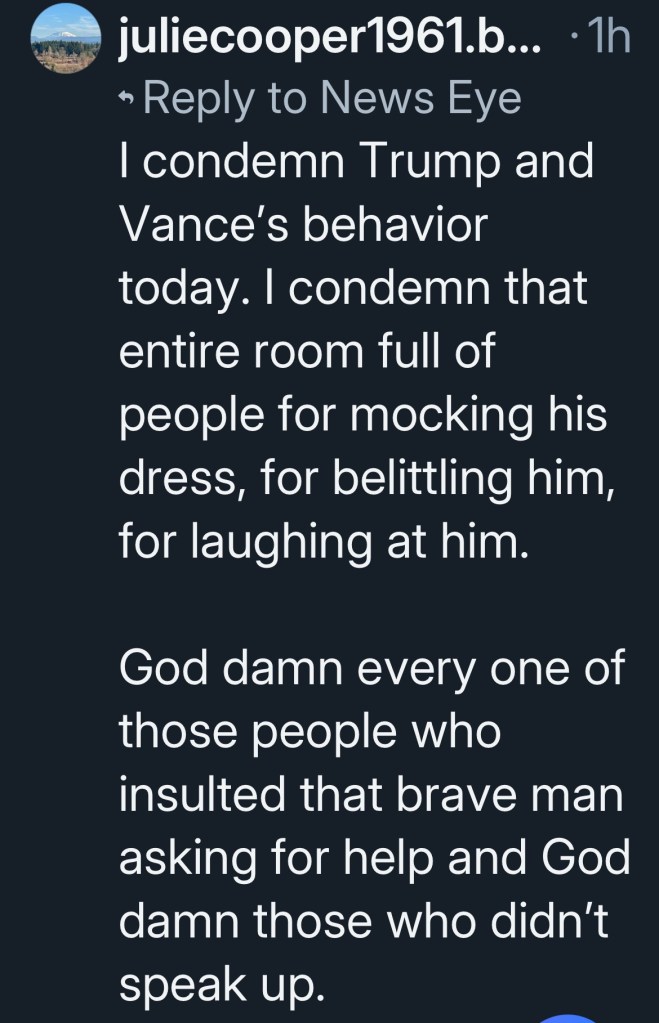Click the "Vance's behavior" text line
The image size is (659, 1023).
point(302,225)
